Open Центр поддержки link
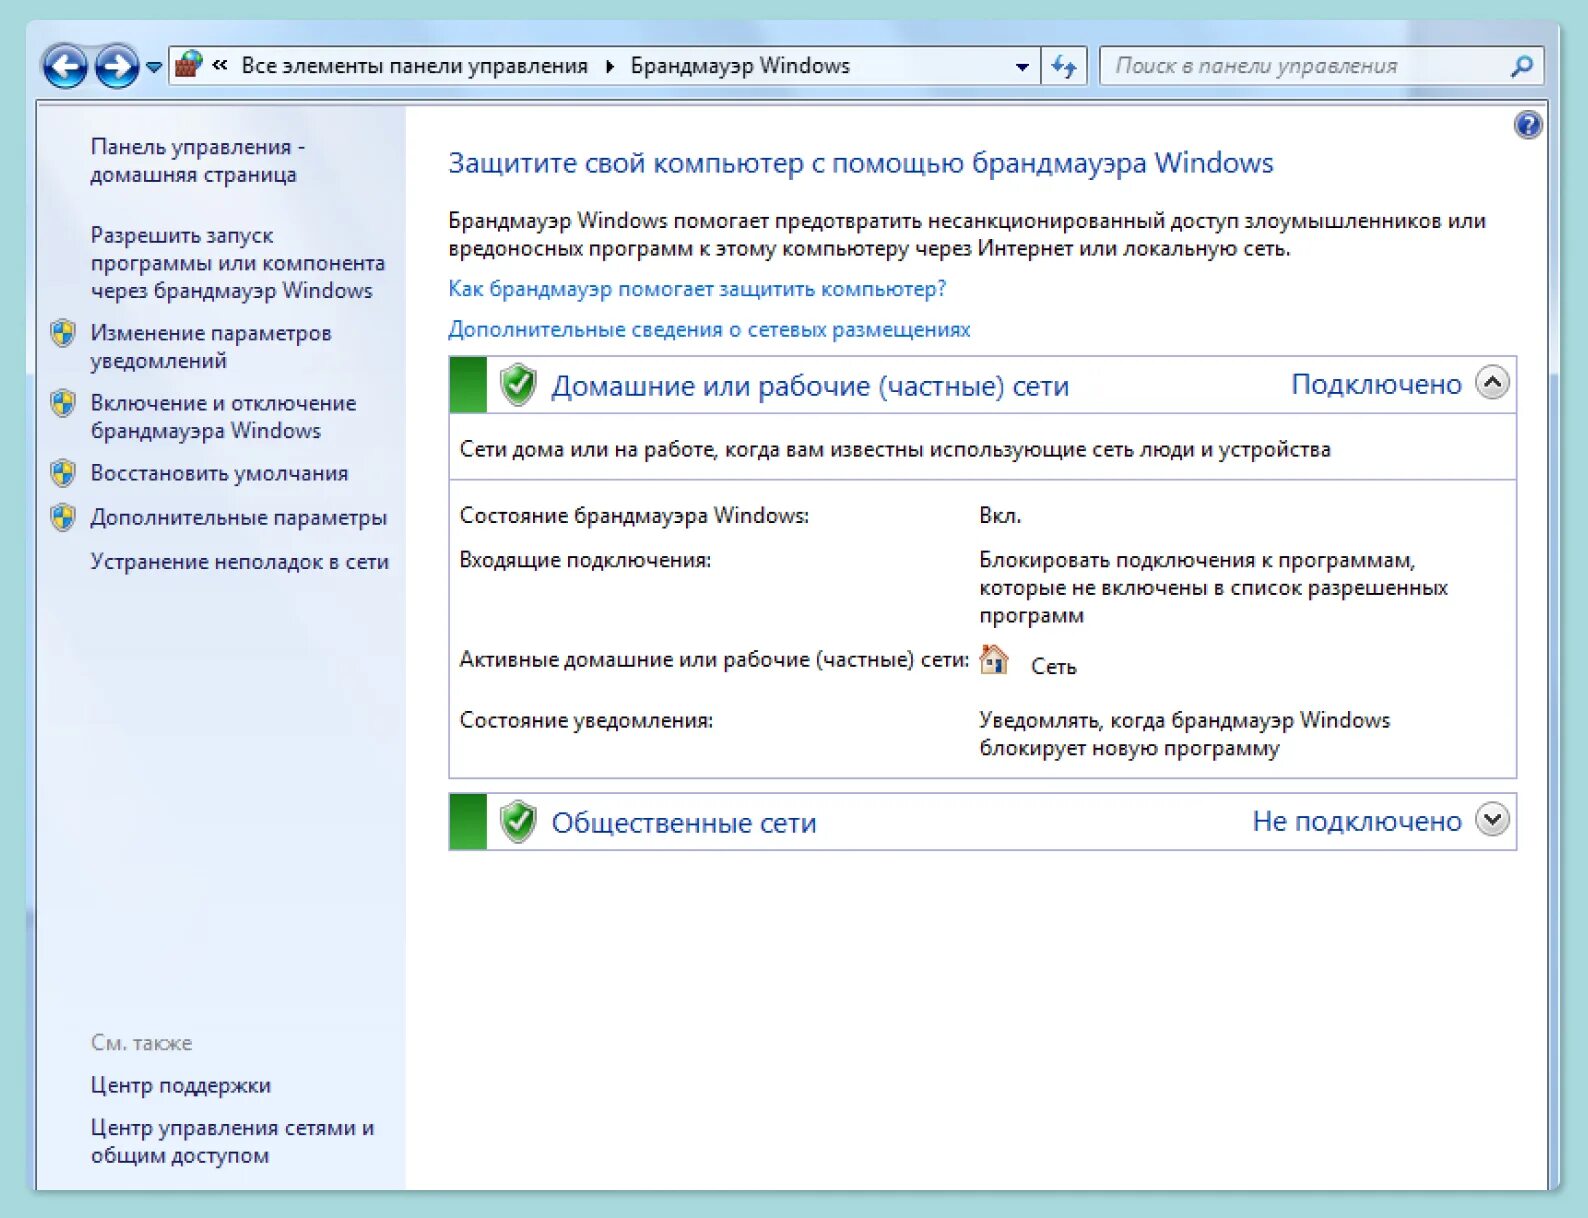This screenshot has height=1218, width=1588. point(180,1085)
